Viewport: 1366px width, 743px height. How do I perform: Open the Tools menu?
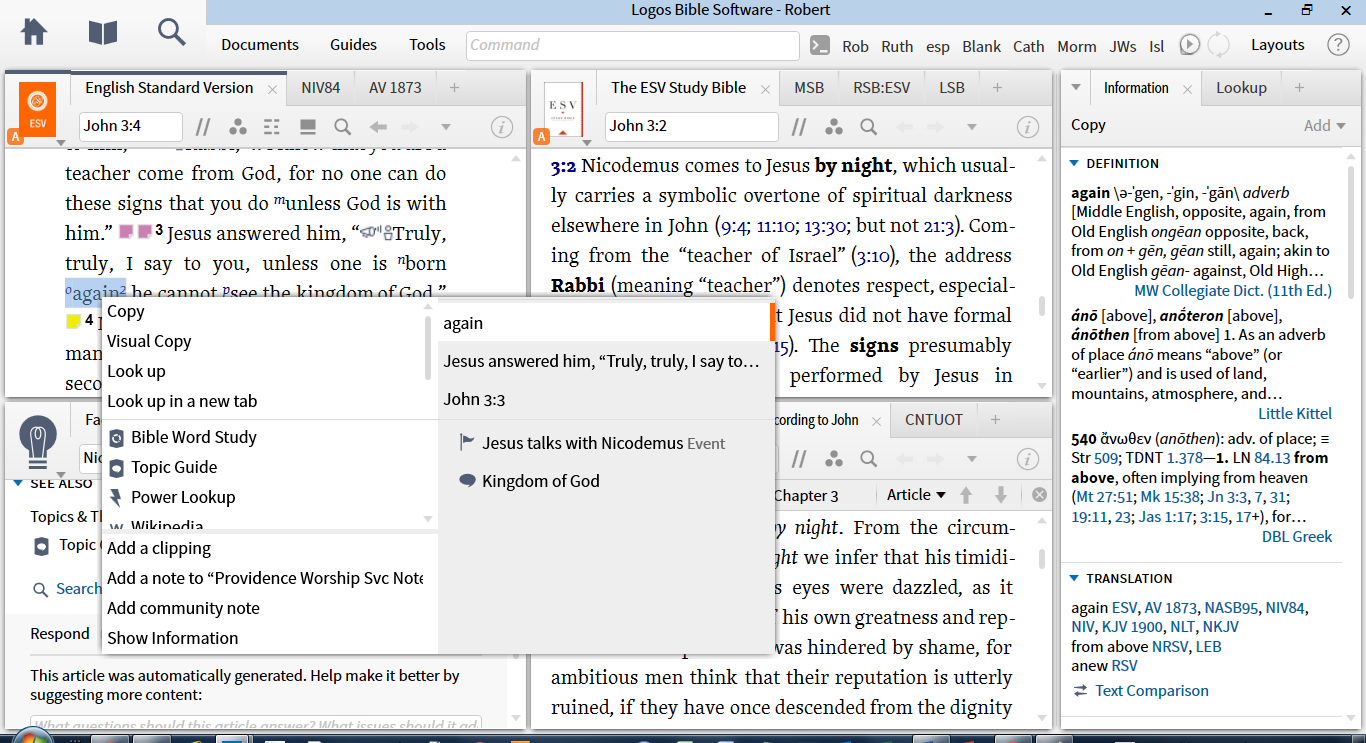point(427,45)
